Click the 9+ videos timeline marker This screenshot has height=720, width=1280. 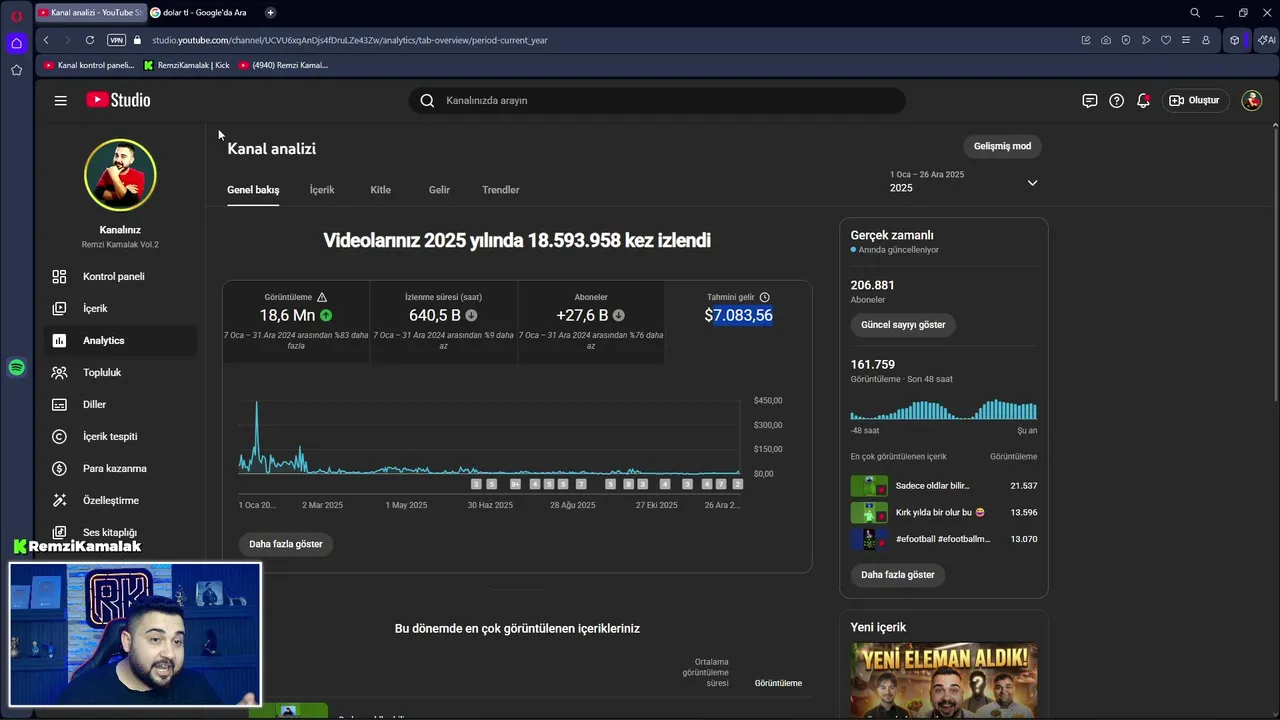pyautogui.click(x=515, y=484)
